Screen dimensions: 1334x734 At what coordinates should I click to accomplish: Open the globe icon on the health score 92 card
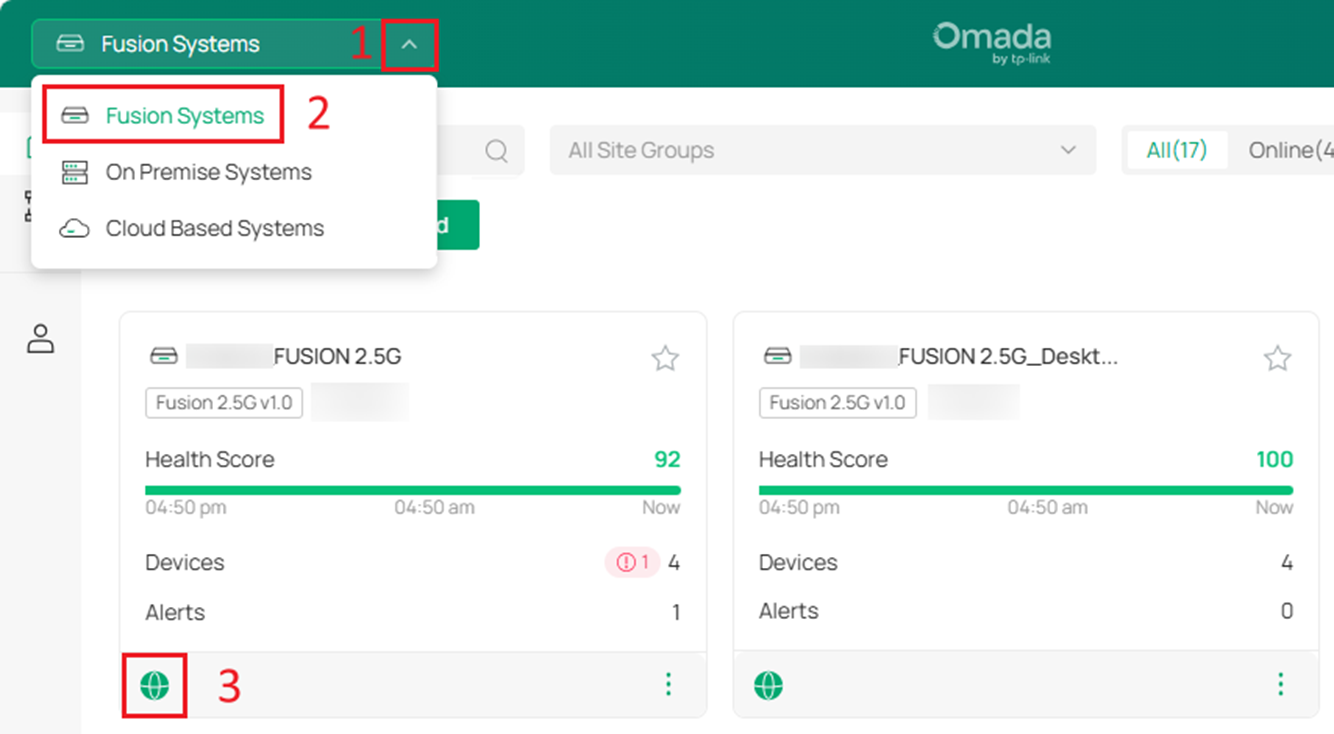(155, 685)
